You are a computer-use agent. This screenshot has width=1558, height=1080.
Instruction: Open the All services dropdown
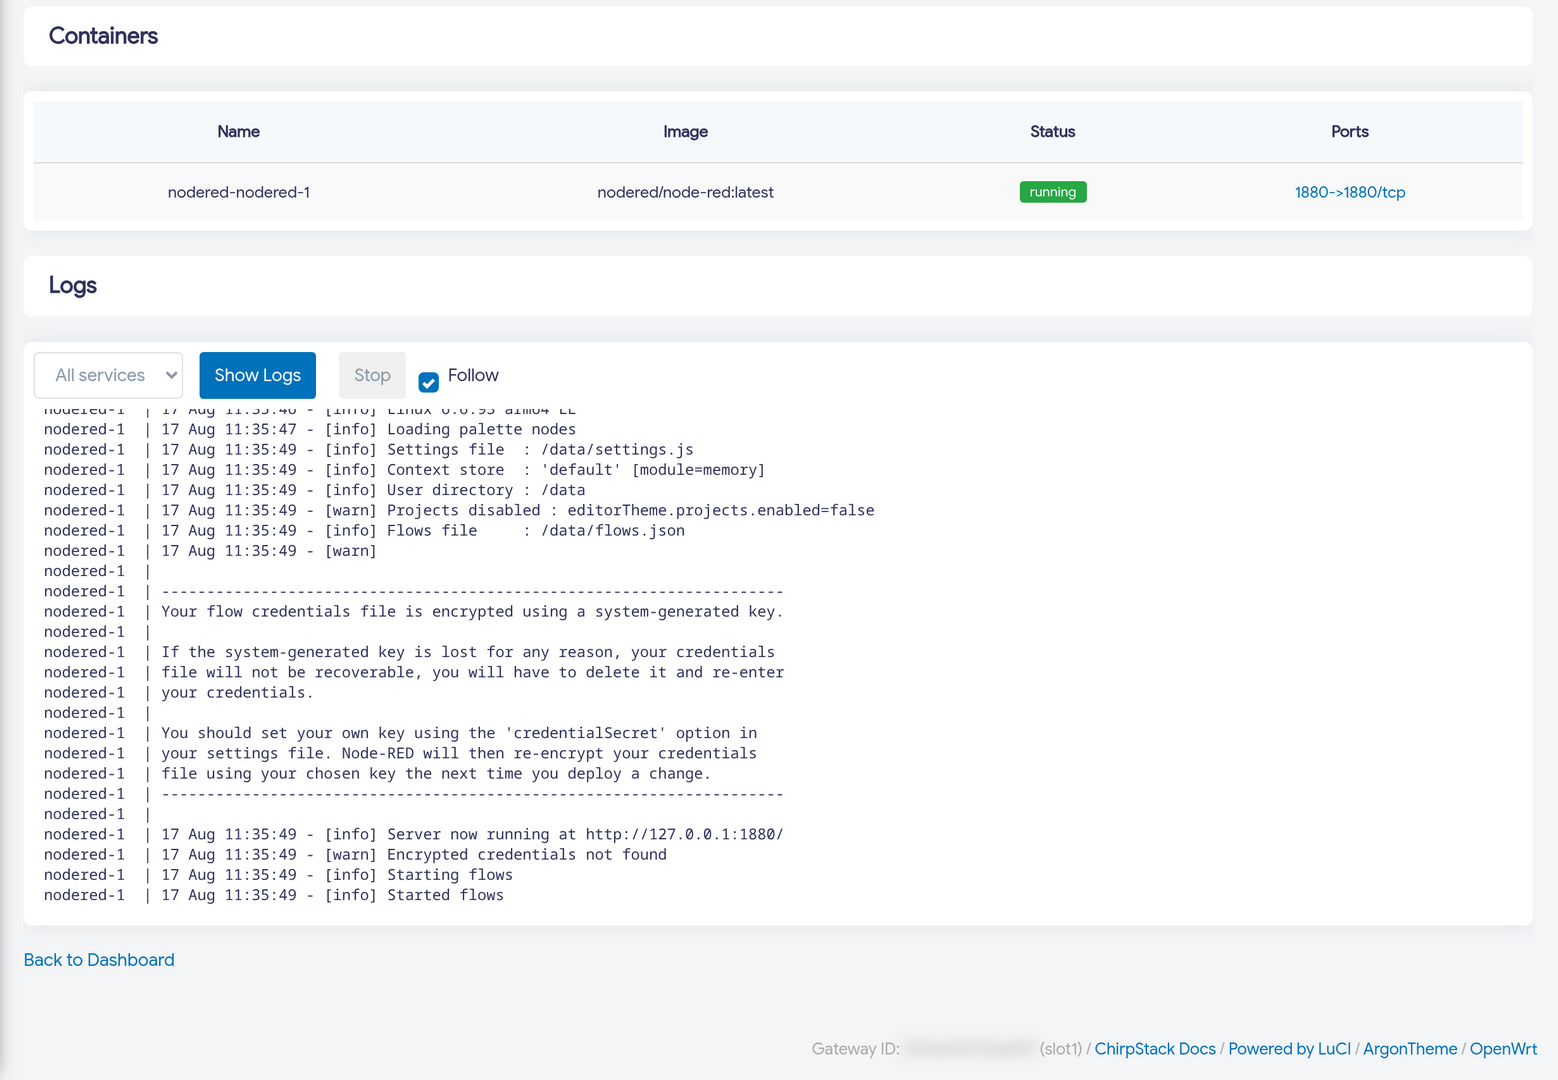(x=108, y=375)
